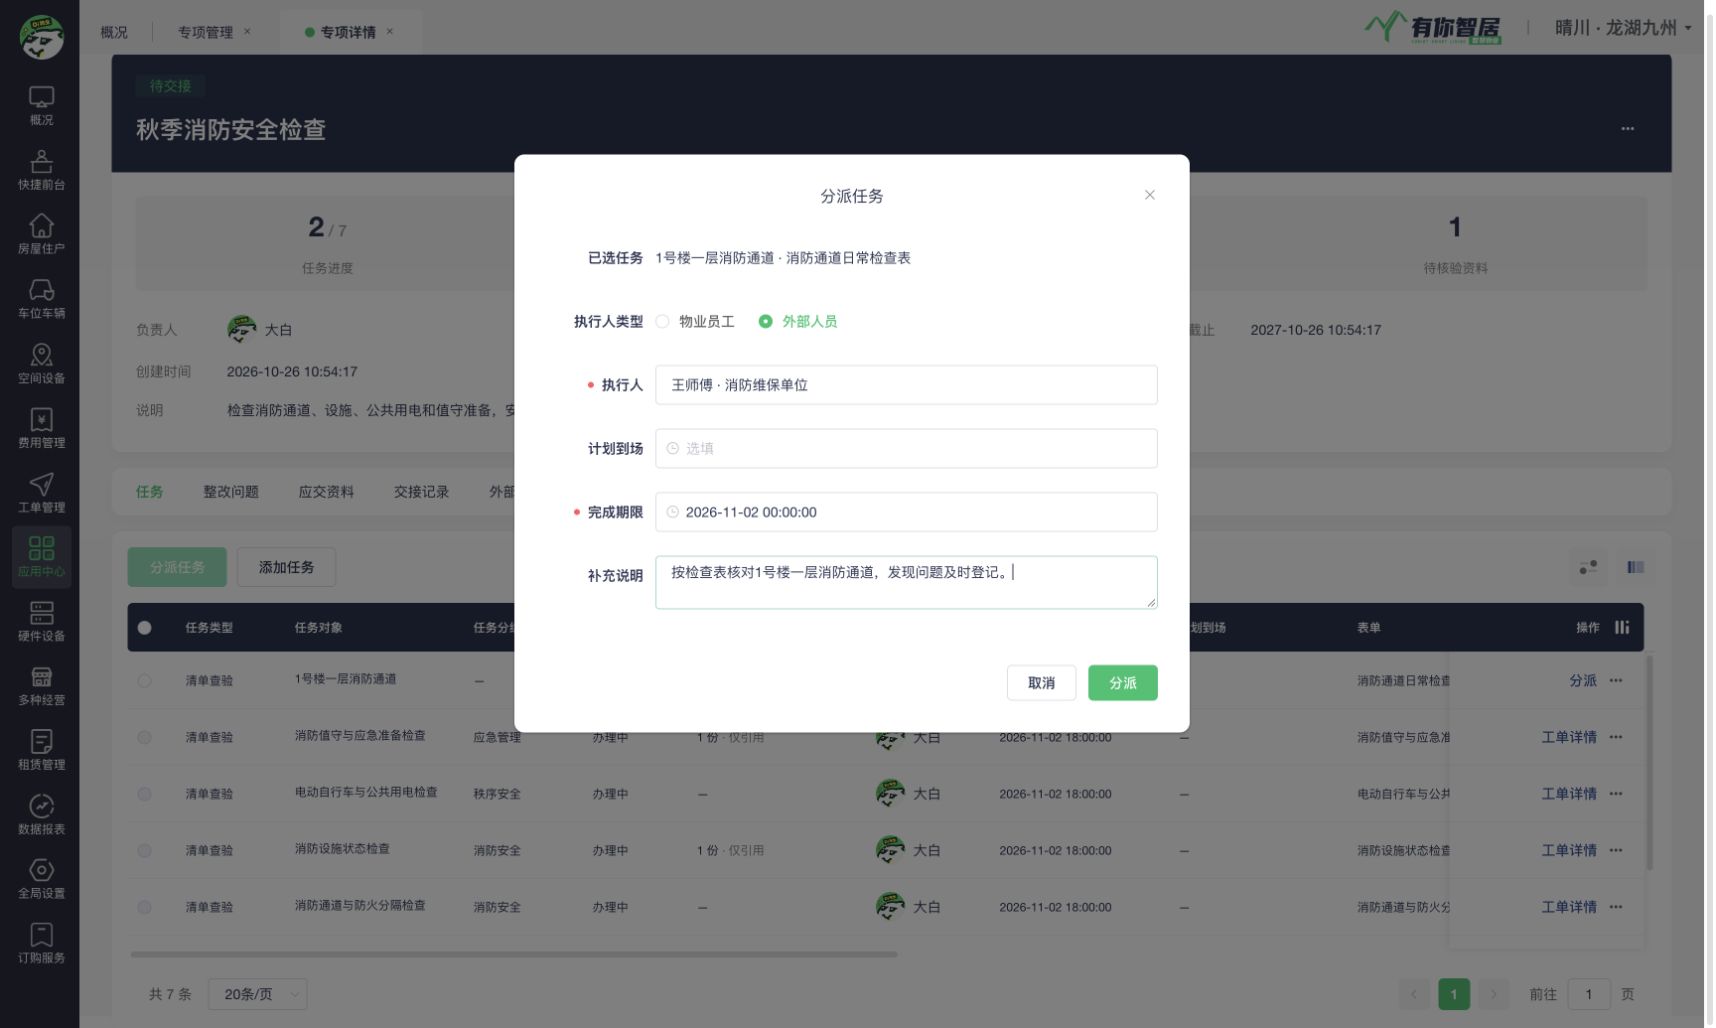Screen dimensions: 1716x1028
Task: Open 工单详情 for 消防值守与应急准备检查
Action: pos(1568,737)
